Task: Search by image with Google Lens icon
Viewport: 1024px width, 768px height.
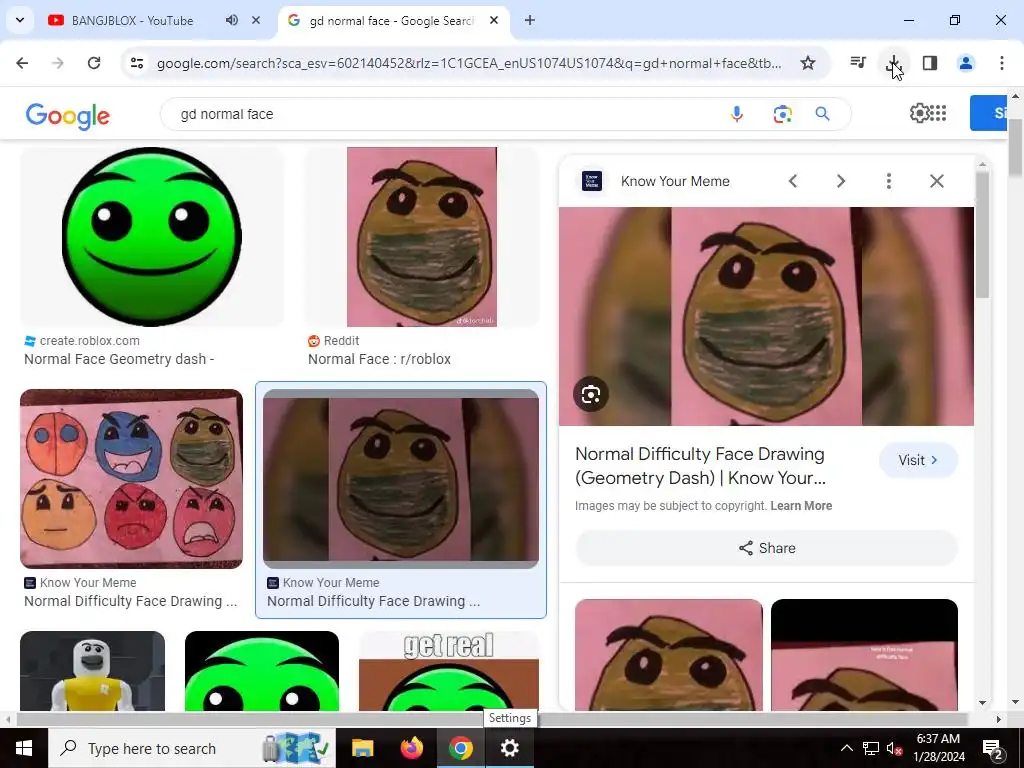Action: click(782, 114)
